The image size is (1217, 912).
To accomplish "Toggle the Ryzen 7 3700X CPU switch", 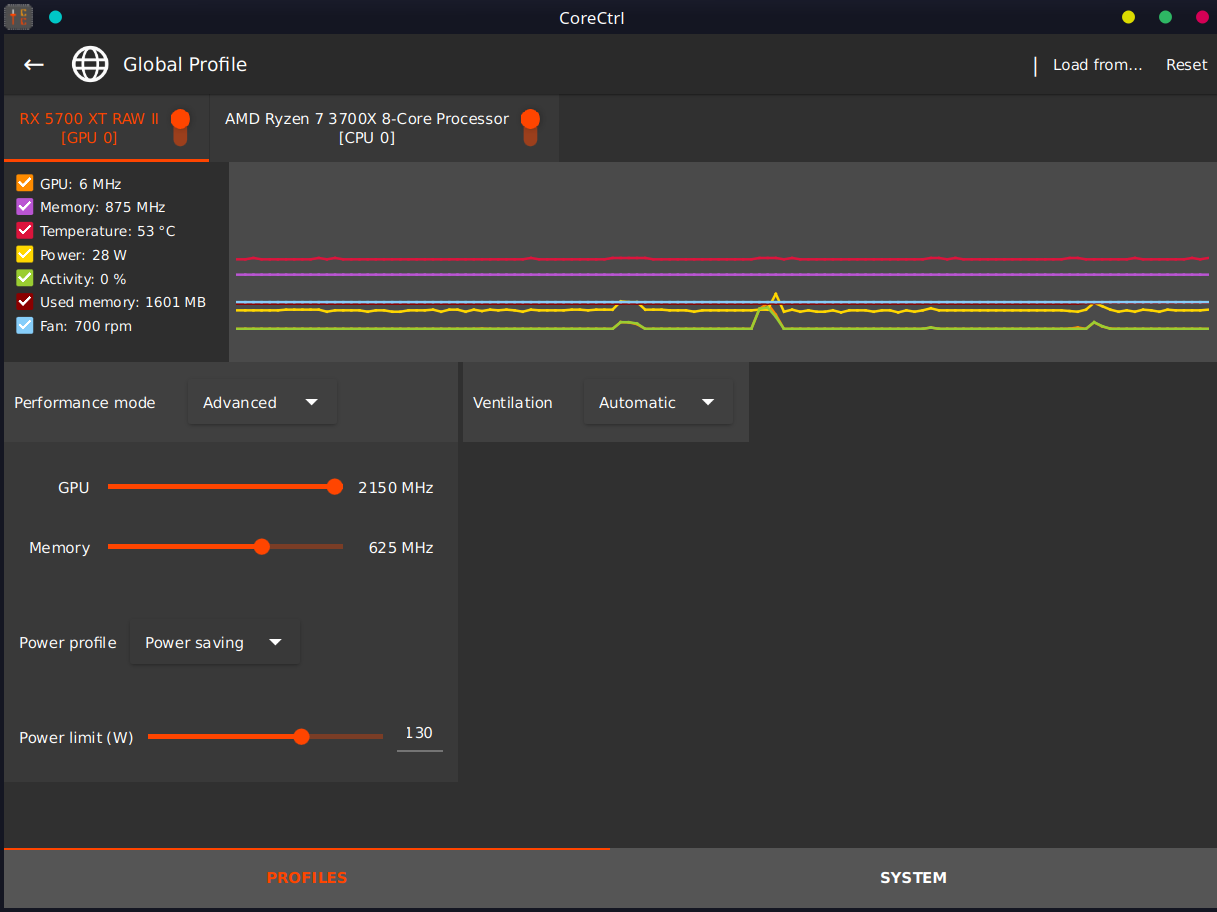I will click(530, 128).
